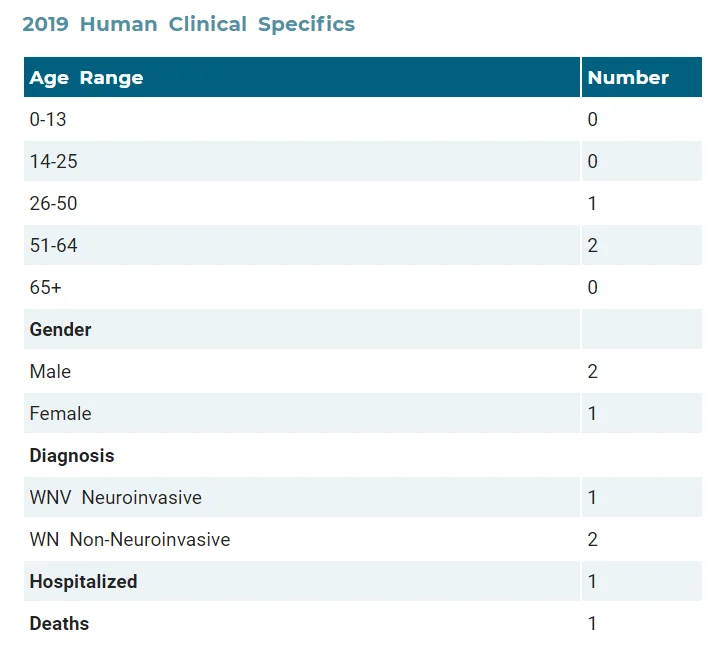Click the 'Diagnosis' section label

72,455
